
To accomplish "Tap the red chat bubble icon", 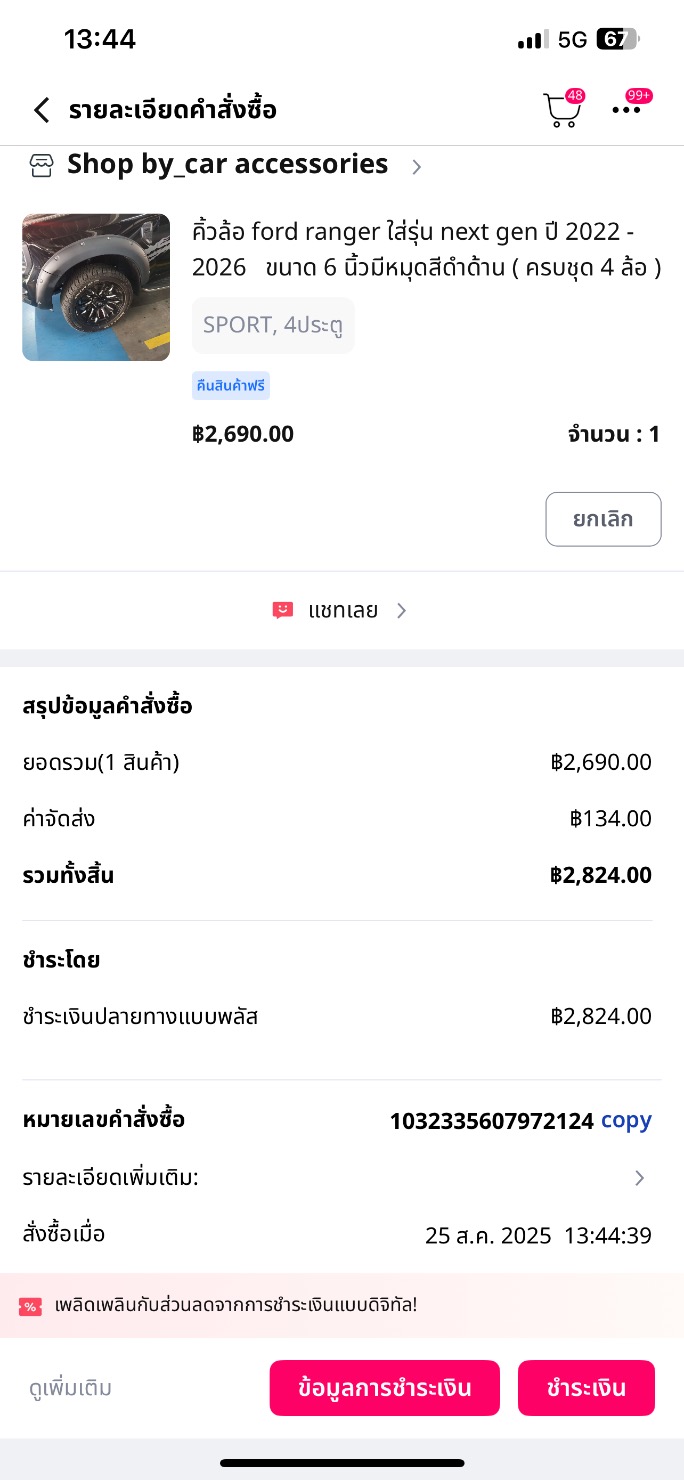I will 283,610.
